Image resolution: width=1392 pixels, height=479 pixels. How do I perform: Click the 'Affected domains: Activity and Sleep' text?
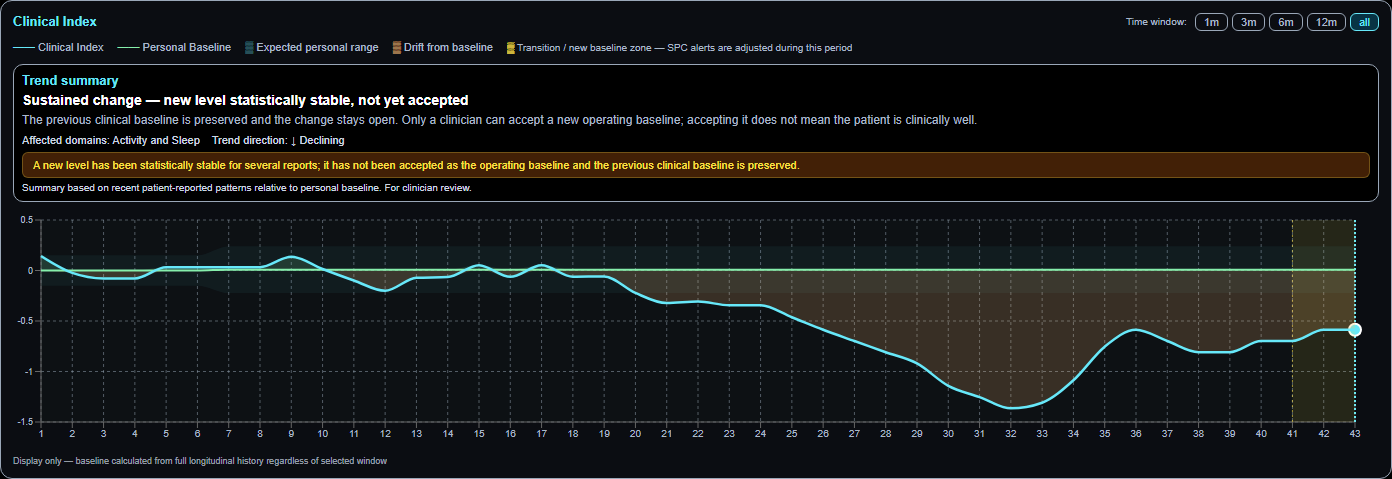coord(110,140)
